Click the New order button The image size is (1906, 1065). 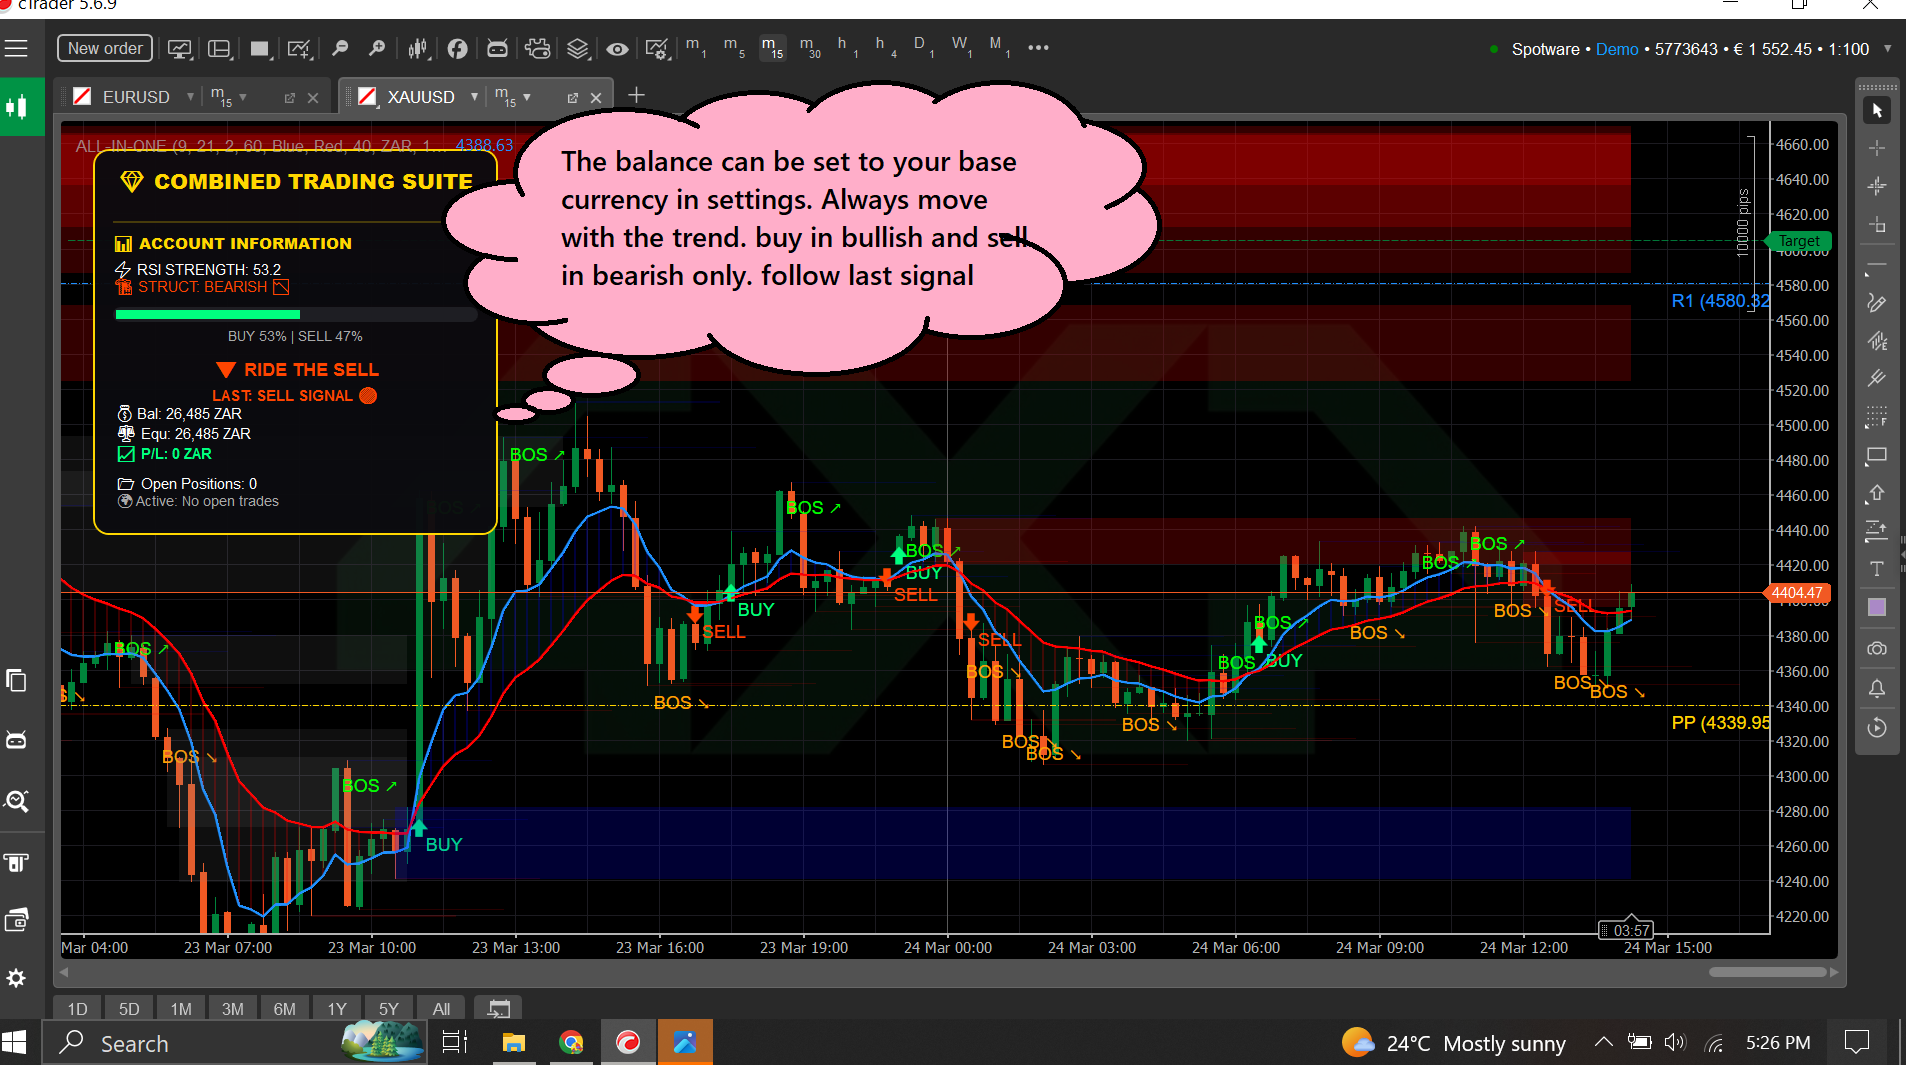(x=105, y=48)
